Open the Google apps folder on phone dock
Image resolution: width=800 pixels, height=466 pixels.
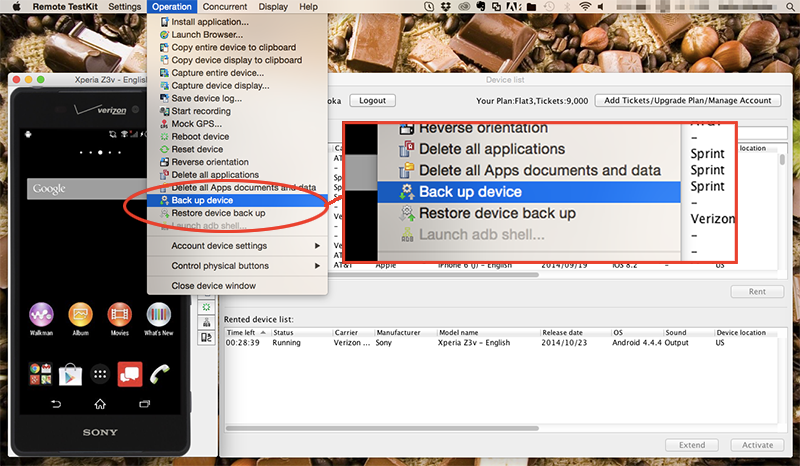[41, 374]
